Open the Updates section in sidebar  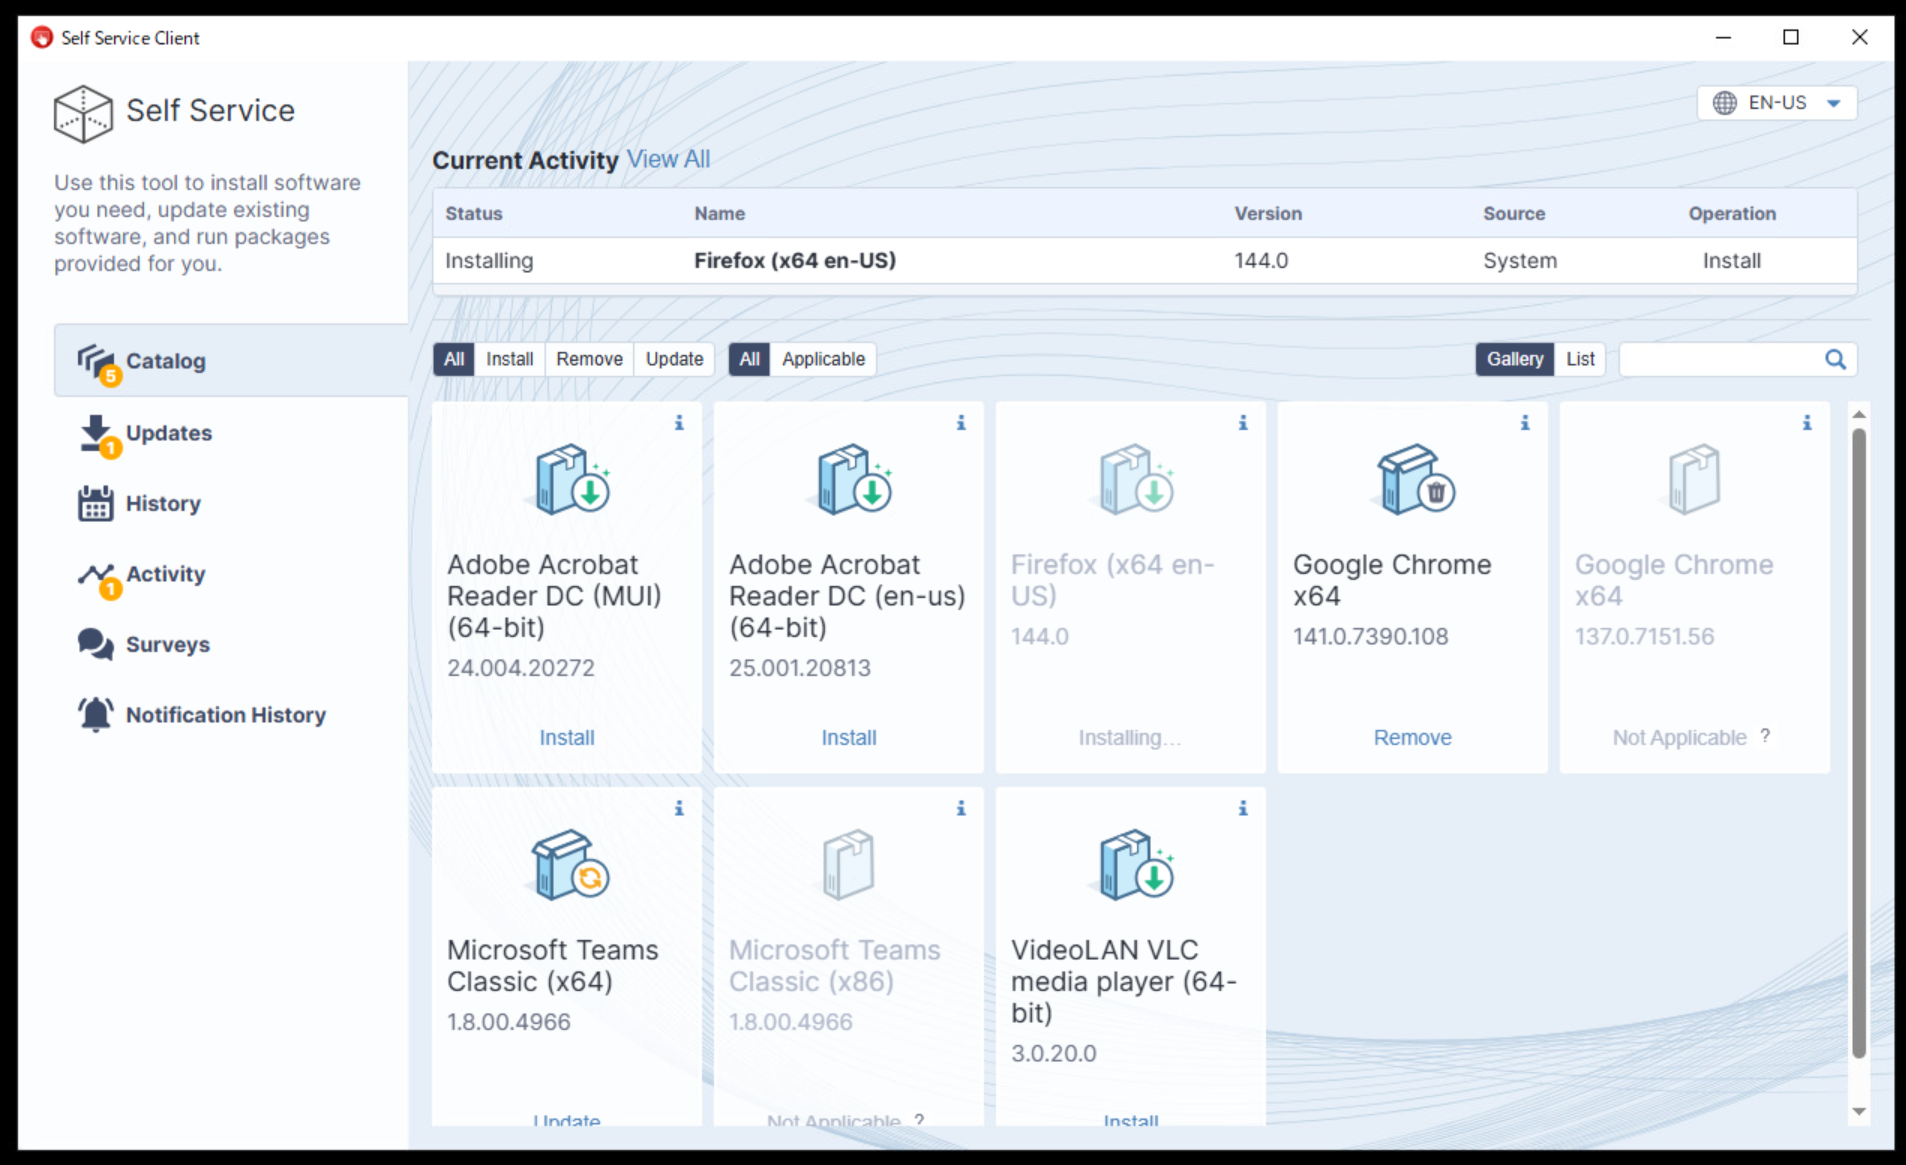(x=168, y=434)
